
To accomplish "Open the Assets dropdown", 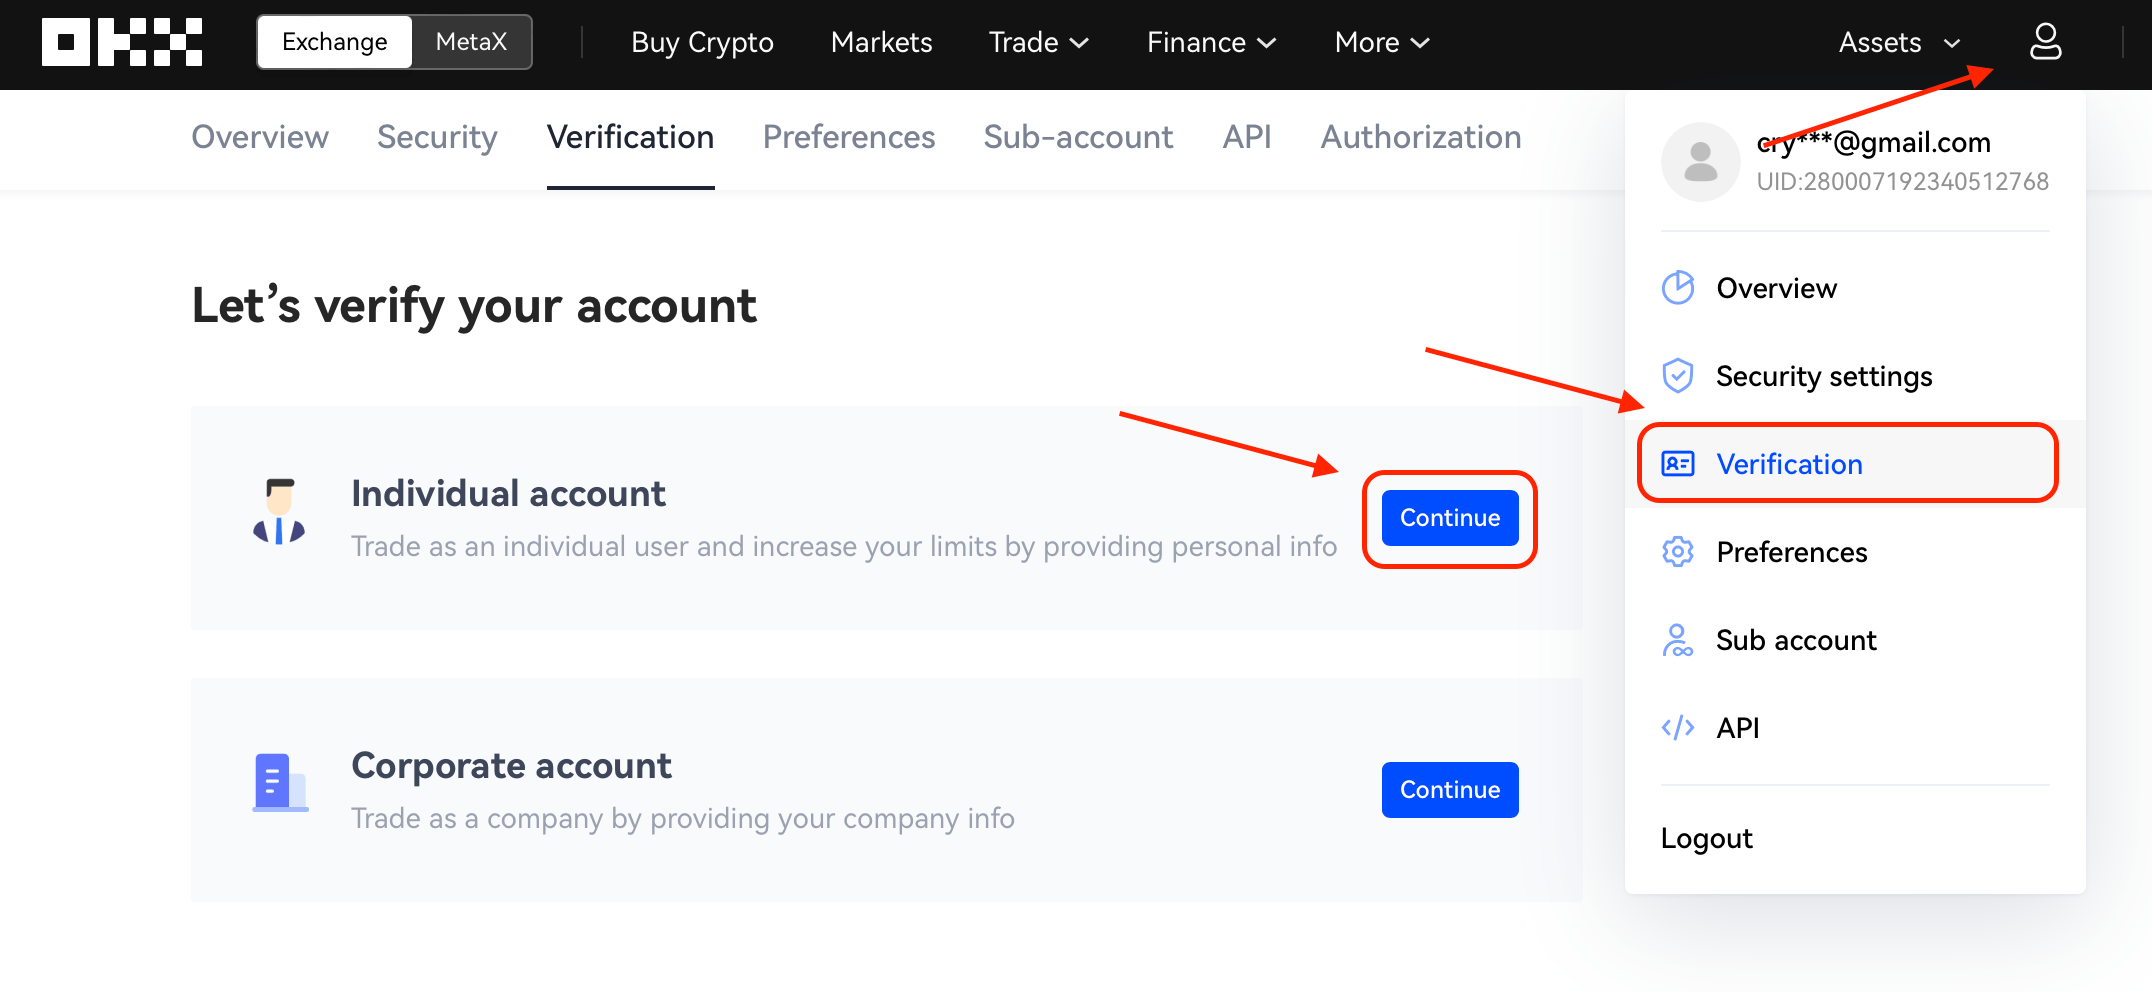I will pos(1899,42).
